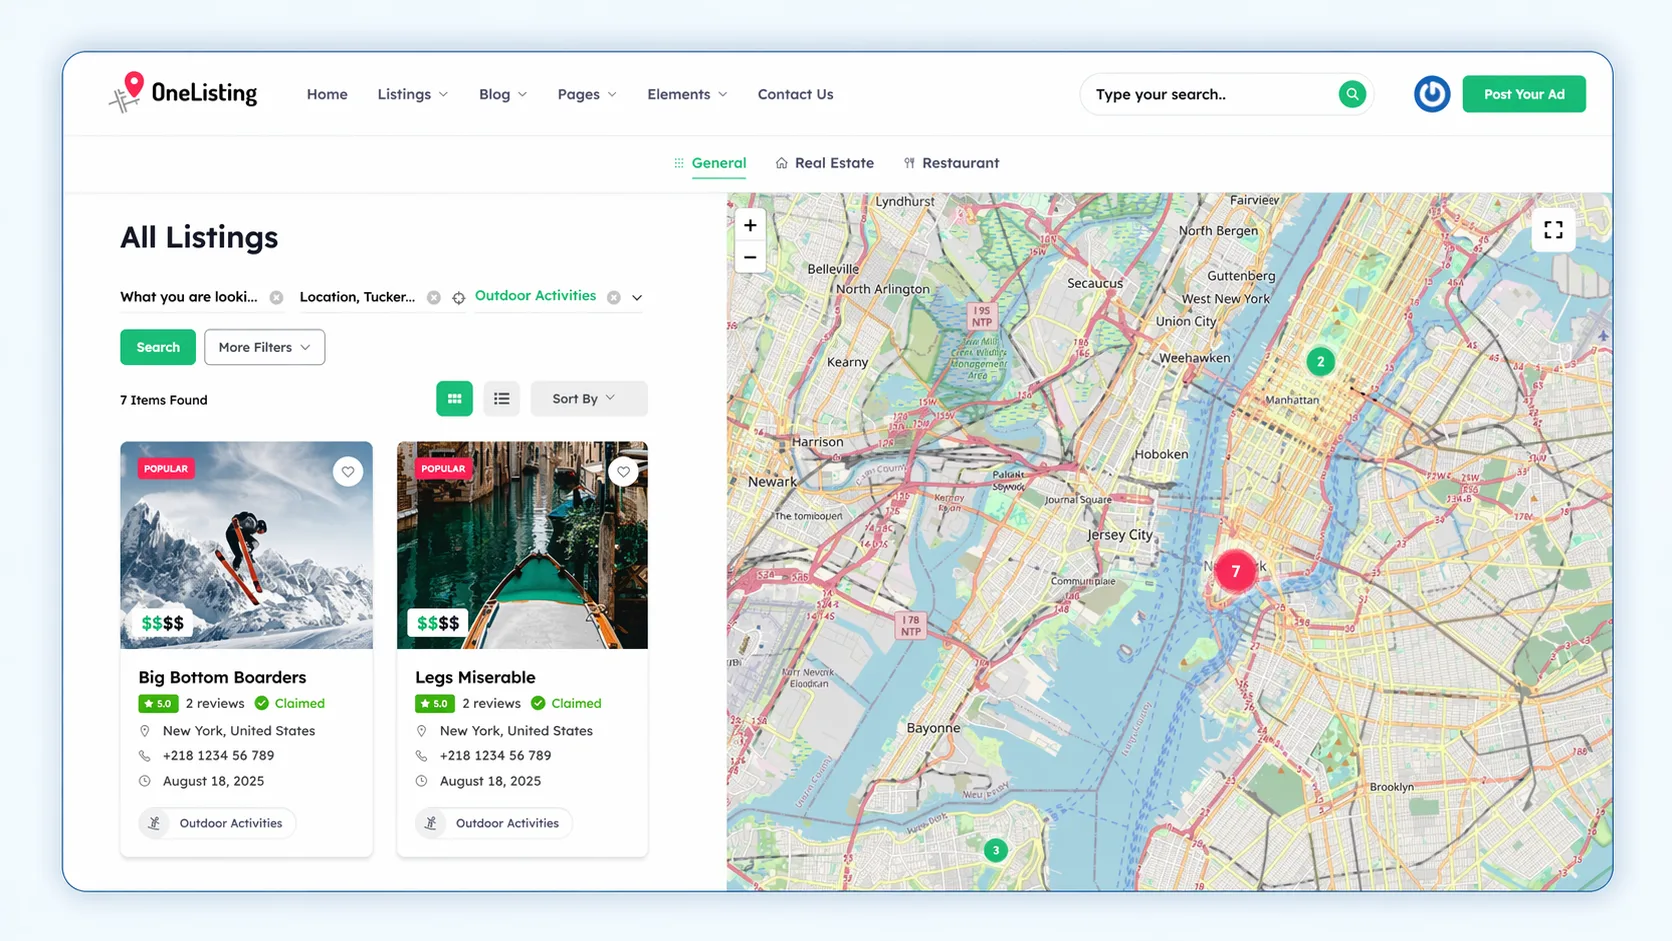This screenshot has width=1672, height=941.
Task: Click 5.0 rating badge on Big Bottom Boarders
Action: click(158, 704)
